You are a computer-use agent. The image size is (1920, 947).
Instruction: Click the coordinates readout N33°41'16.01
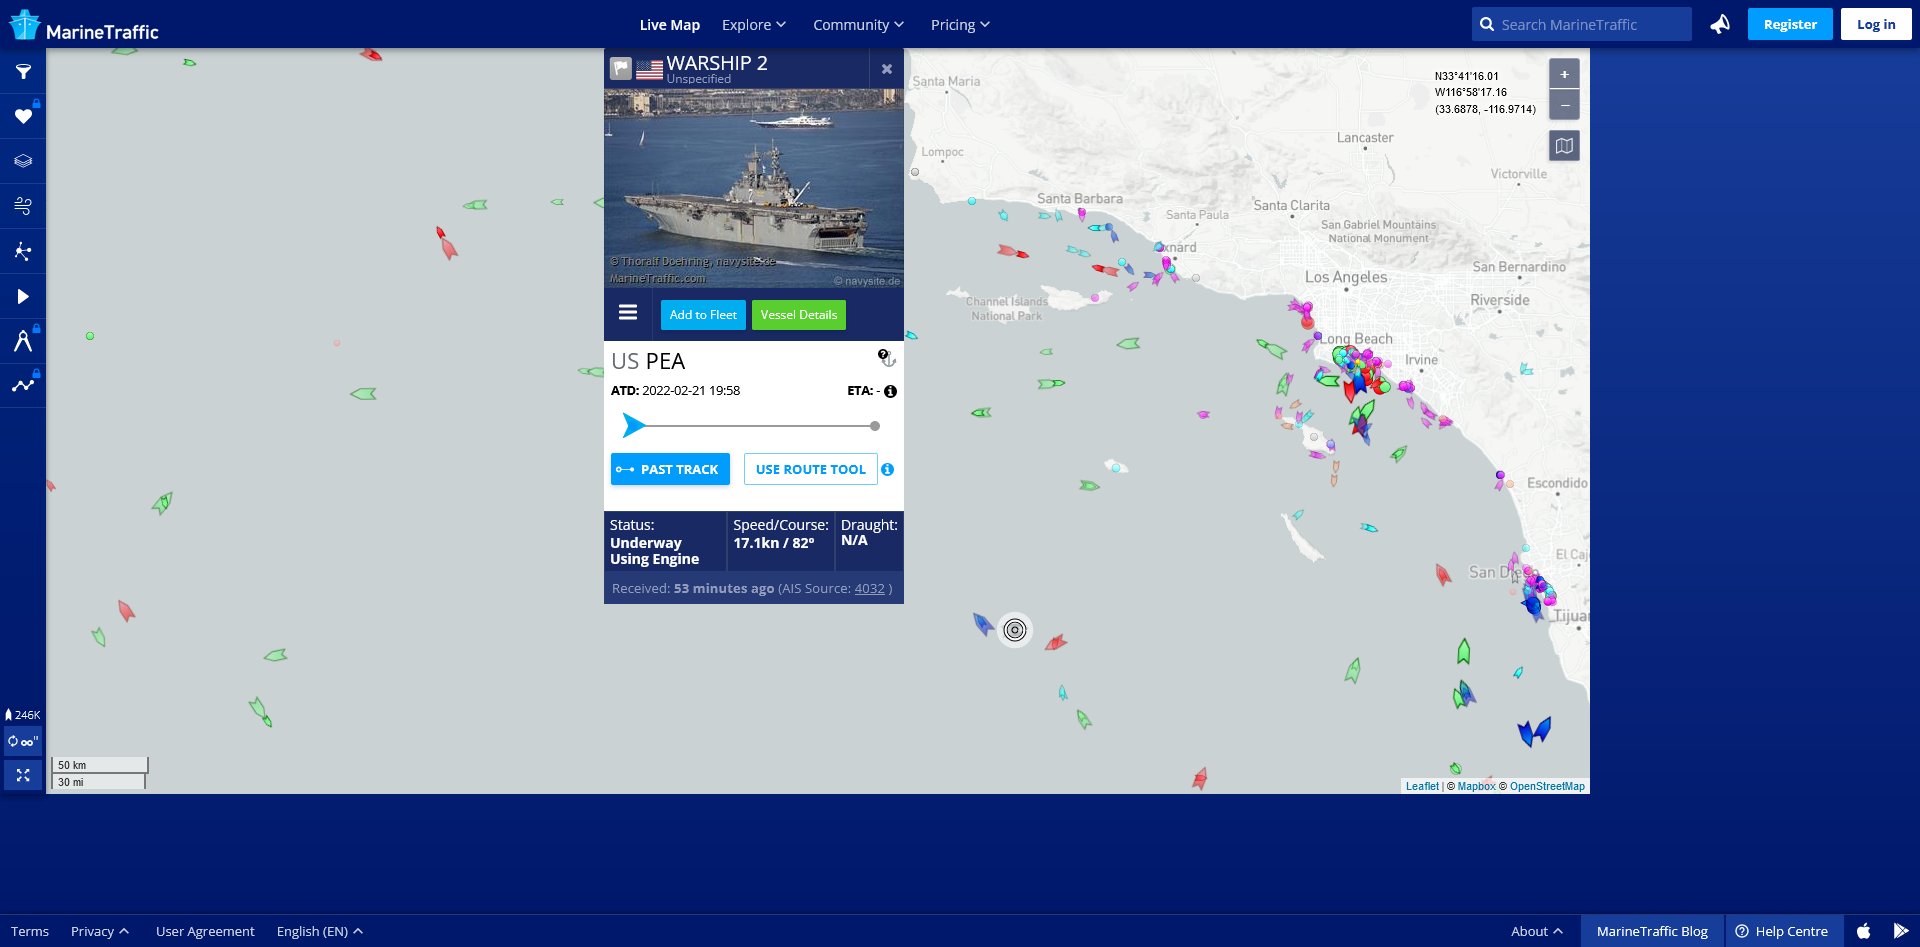pos(1466,76)
